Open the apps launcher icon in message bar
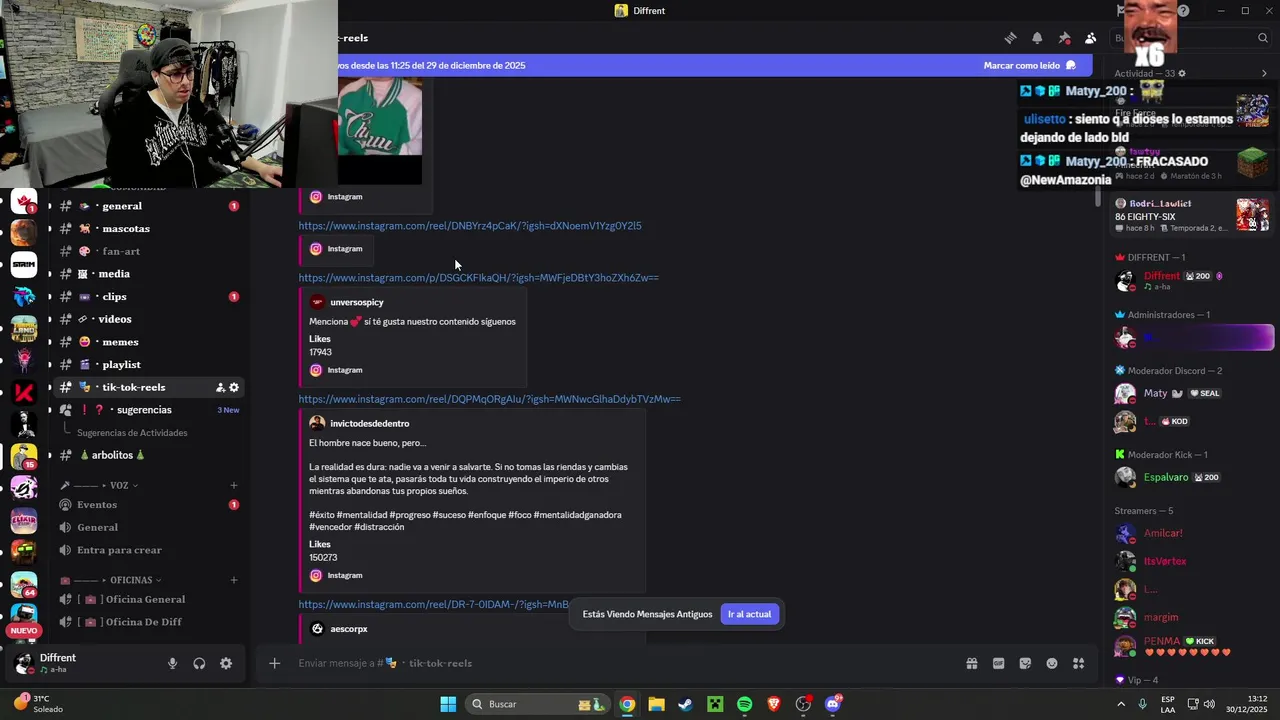The height and width of the screenshot is (720, 1280). coord(1079,663)
